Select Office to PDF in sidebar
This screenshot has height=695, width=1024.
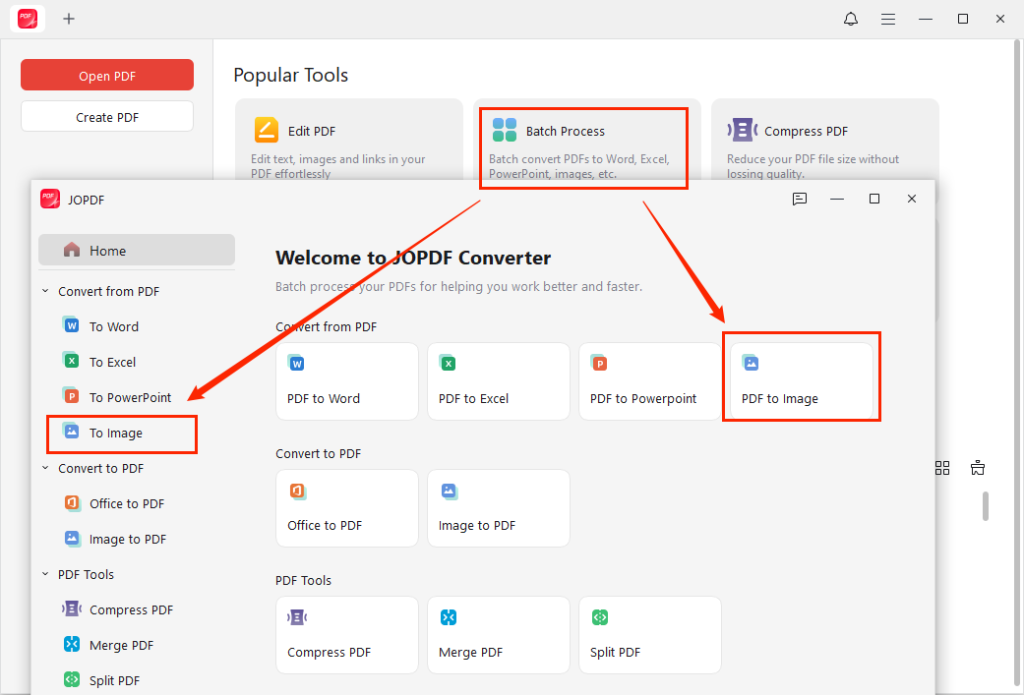click(x=127, y=504)
